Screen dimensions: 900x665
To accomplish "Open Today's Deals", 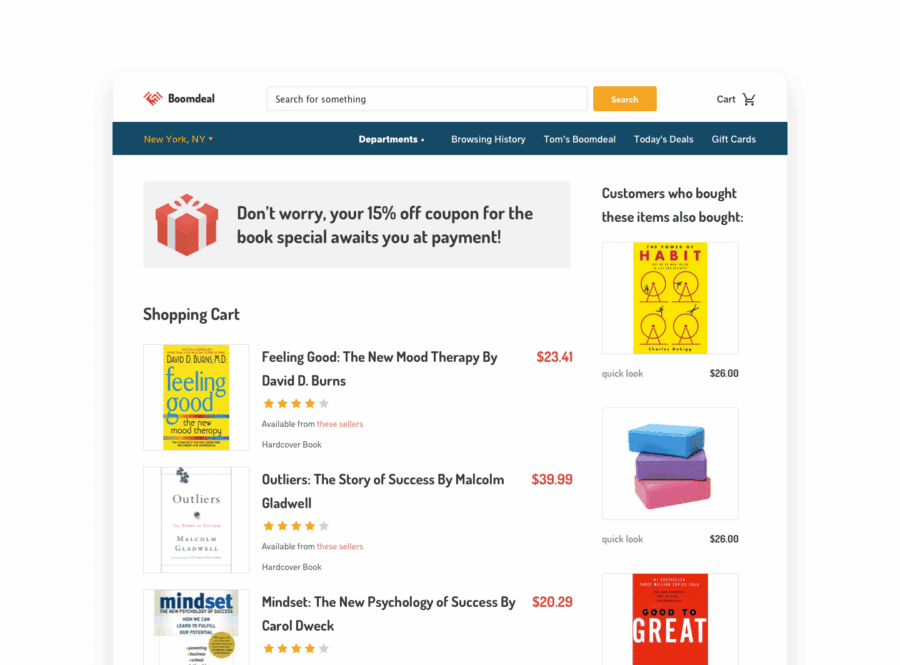I will [663, 139].
